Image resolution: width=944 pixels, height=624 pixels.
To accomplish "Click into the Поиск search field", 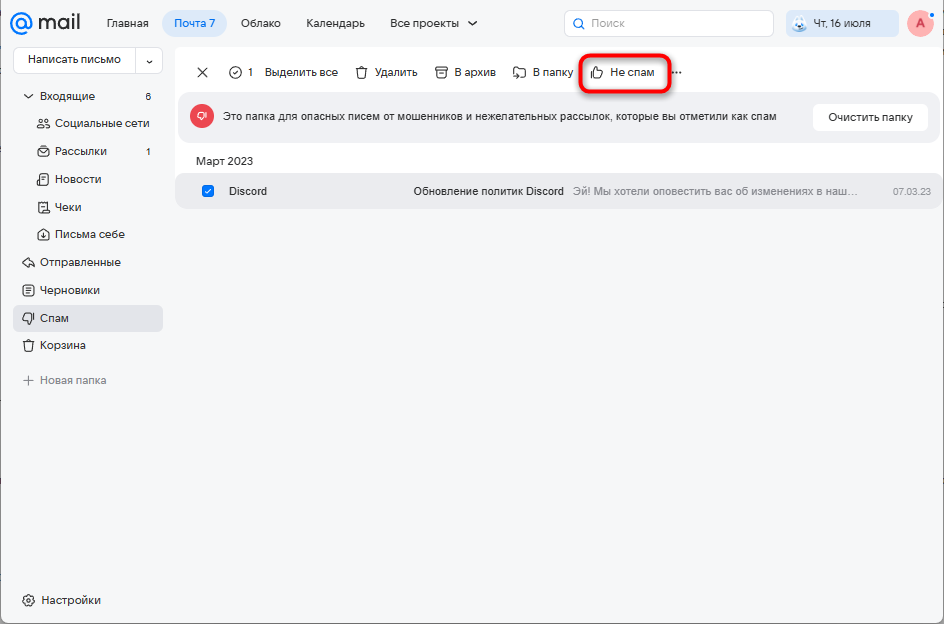I will 669,23.
